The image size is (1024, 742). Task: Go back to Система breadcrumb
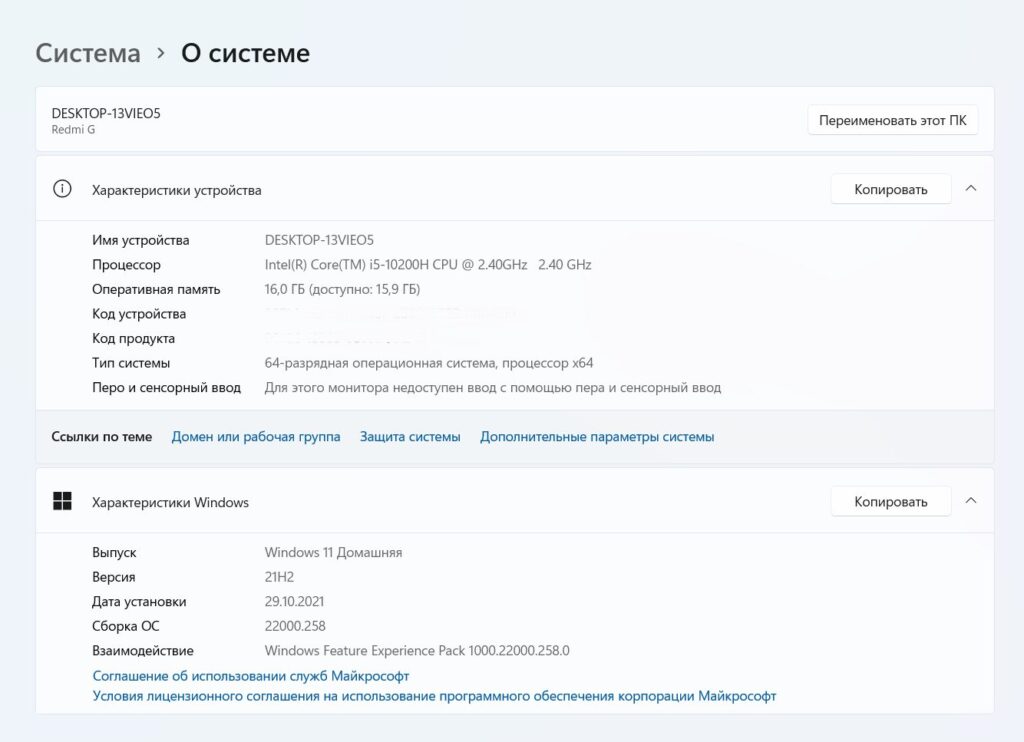(88, 53)
